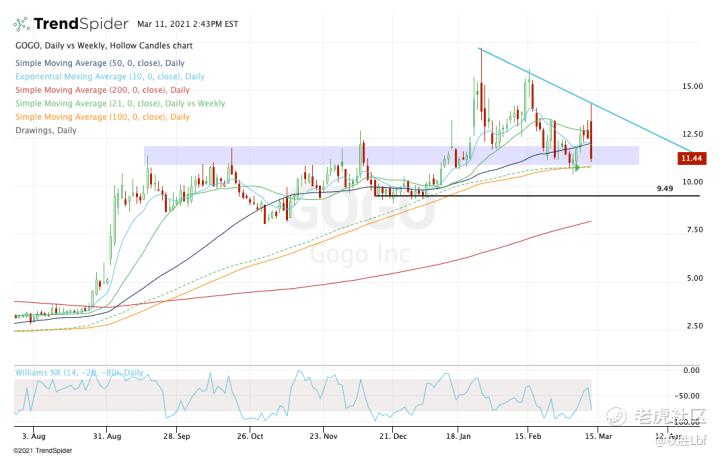Click the TrendSpider brand name text
Screen dimensions: 720x457
(81, 24)
